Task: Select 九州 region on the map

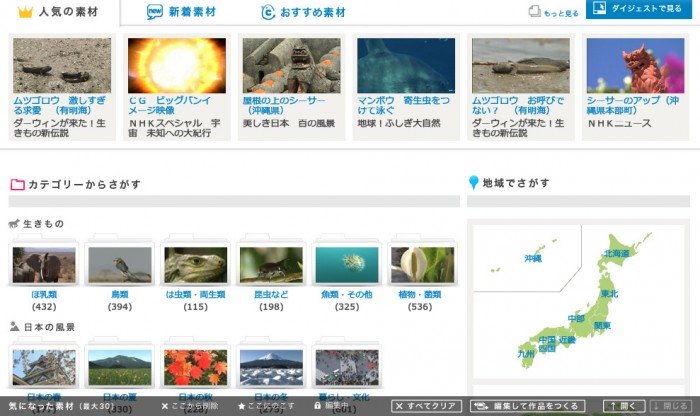Action: (x=525, y=353)
